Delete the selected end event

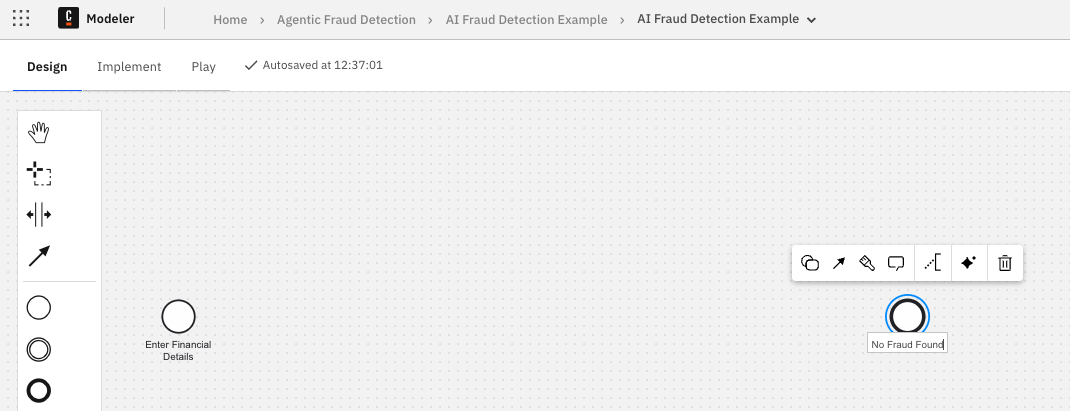[1005, 263]
